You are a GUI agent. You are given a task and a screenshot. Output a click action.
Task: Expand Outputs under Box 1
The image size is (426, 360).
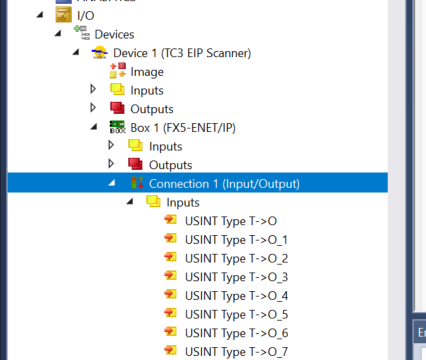111,164
